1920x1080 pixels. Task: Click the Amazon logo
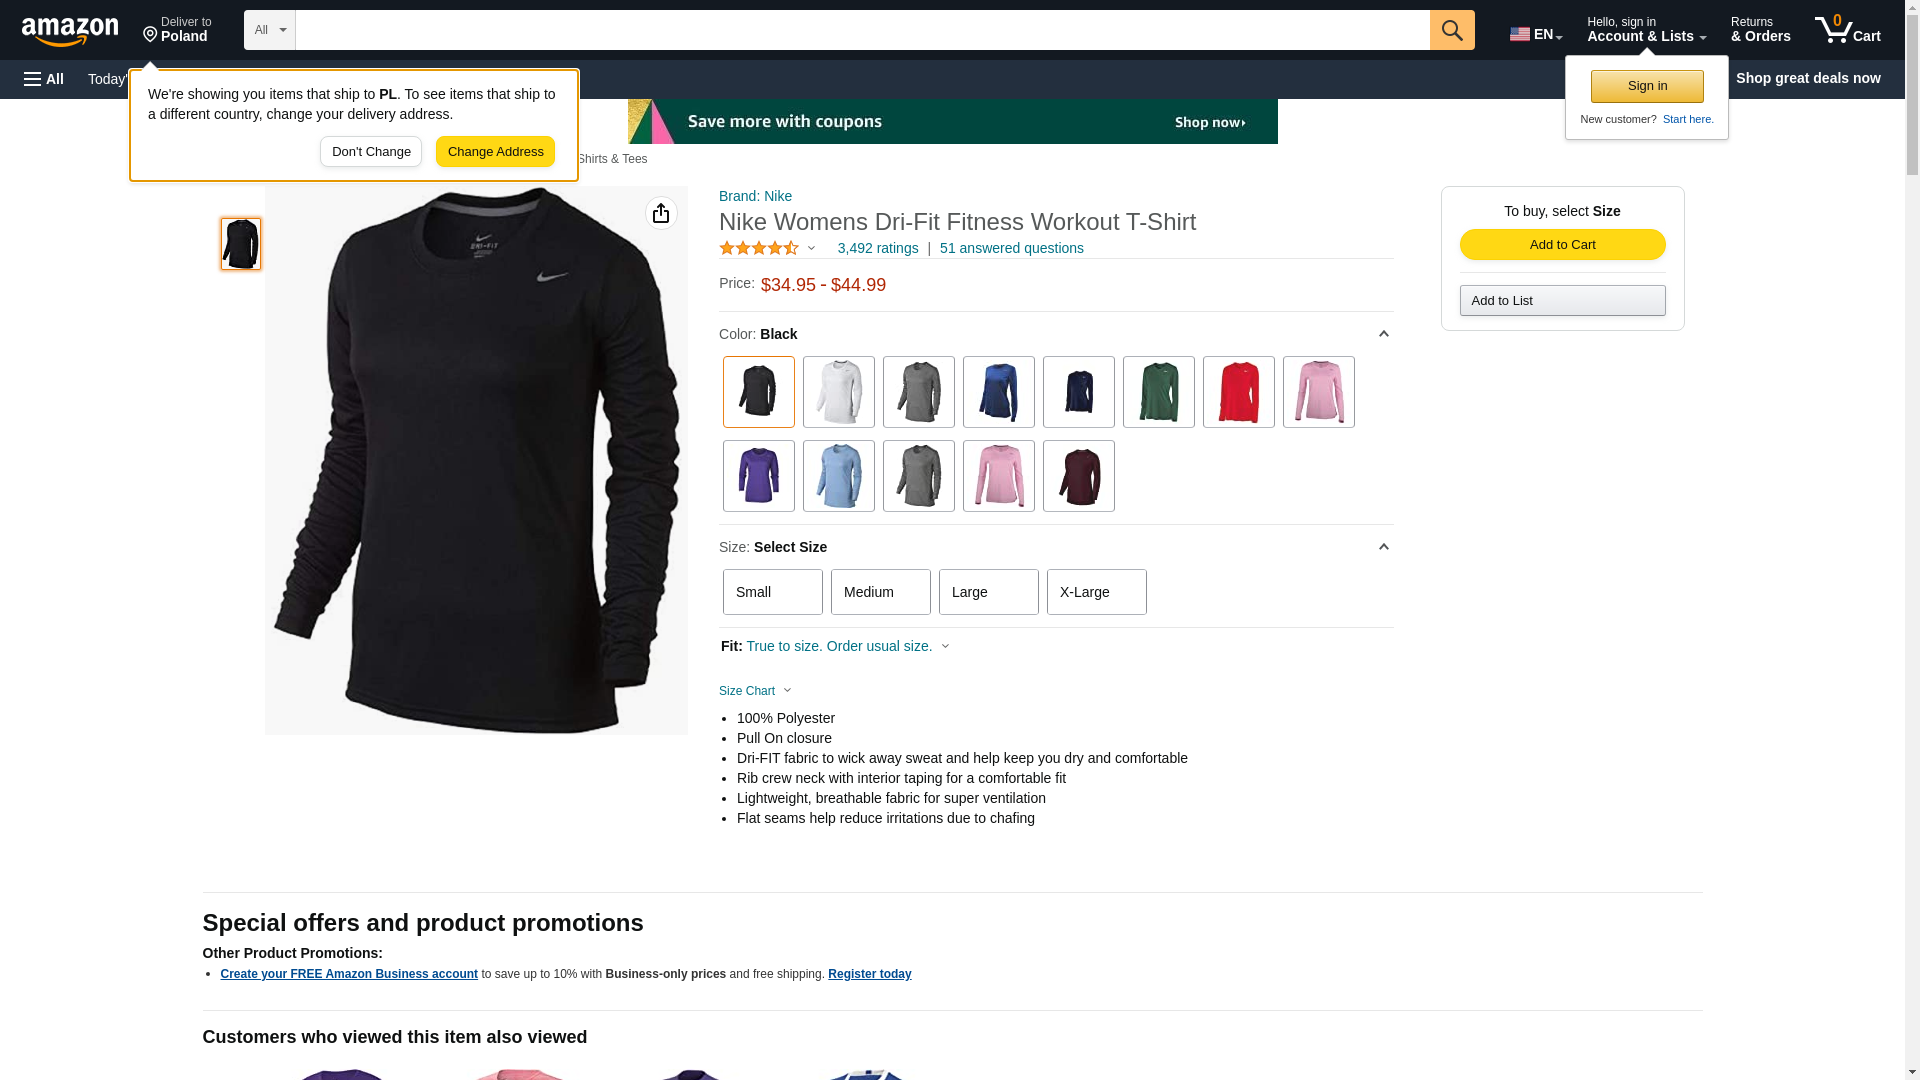click(x=70, y=31)
